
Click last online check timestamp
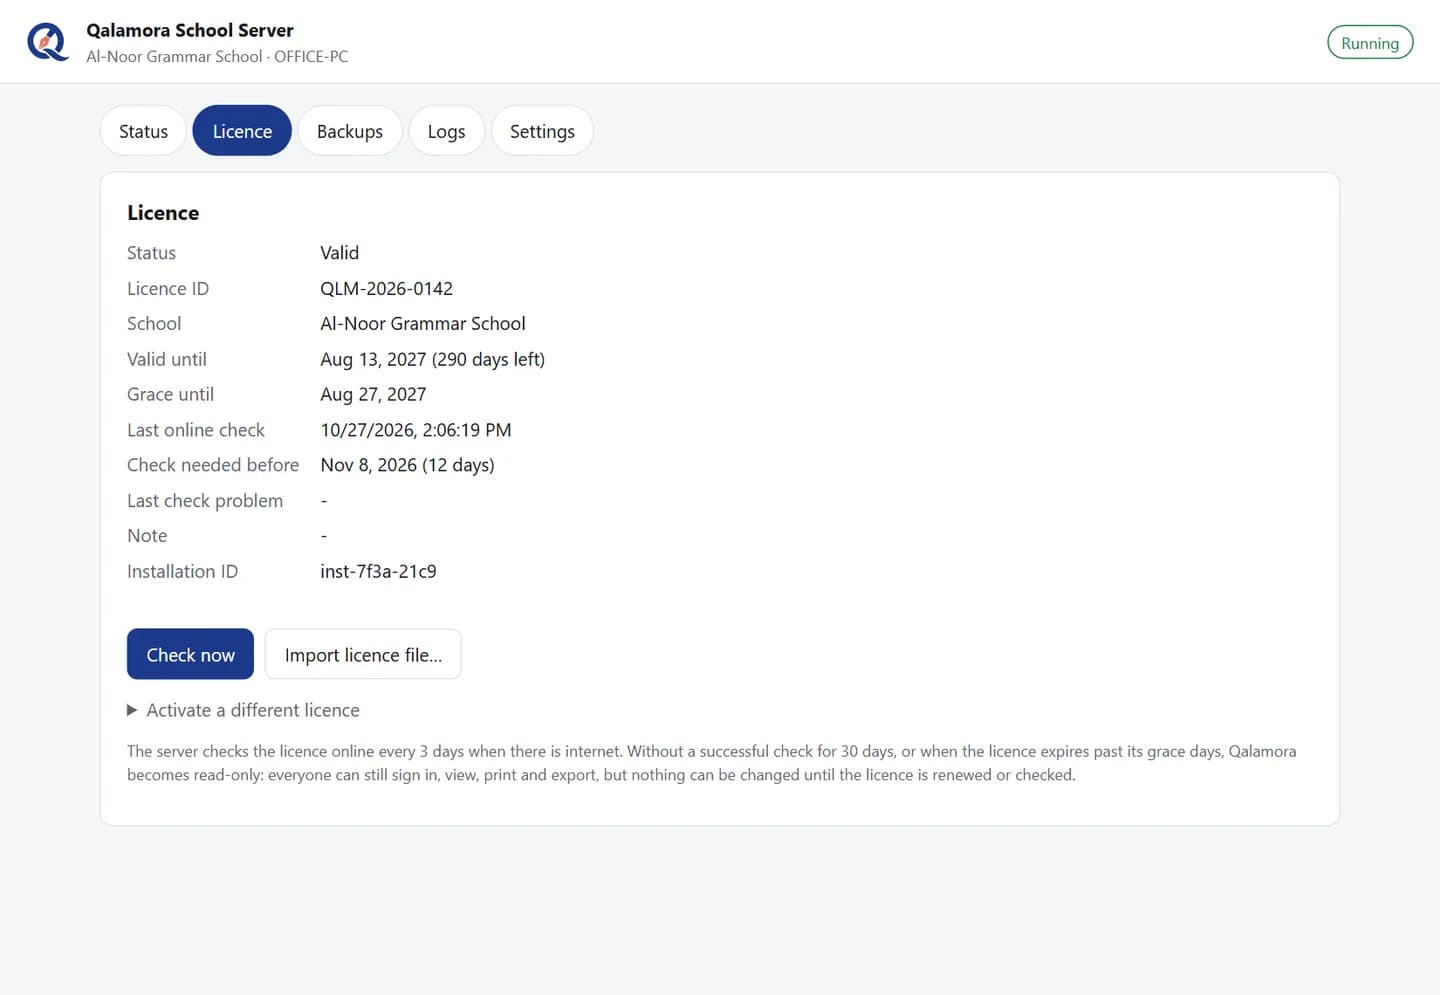[416, 430]
